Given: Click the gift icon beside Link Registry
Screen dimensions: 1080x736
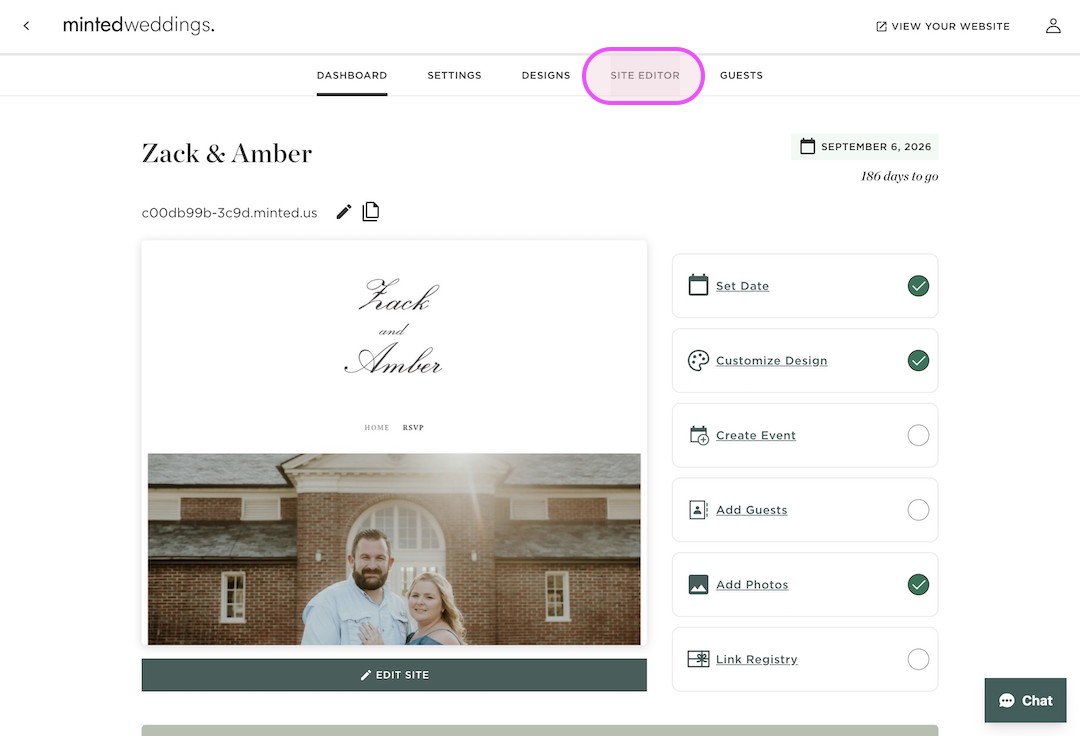Looking at the screenshot, I should coord(697,659).
